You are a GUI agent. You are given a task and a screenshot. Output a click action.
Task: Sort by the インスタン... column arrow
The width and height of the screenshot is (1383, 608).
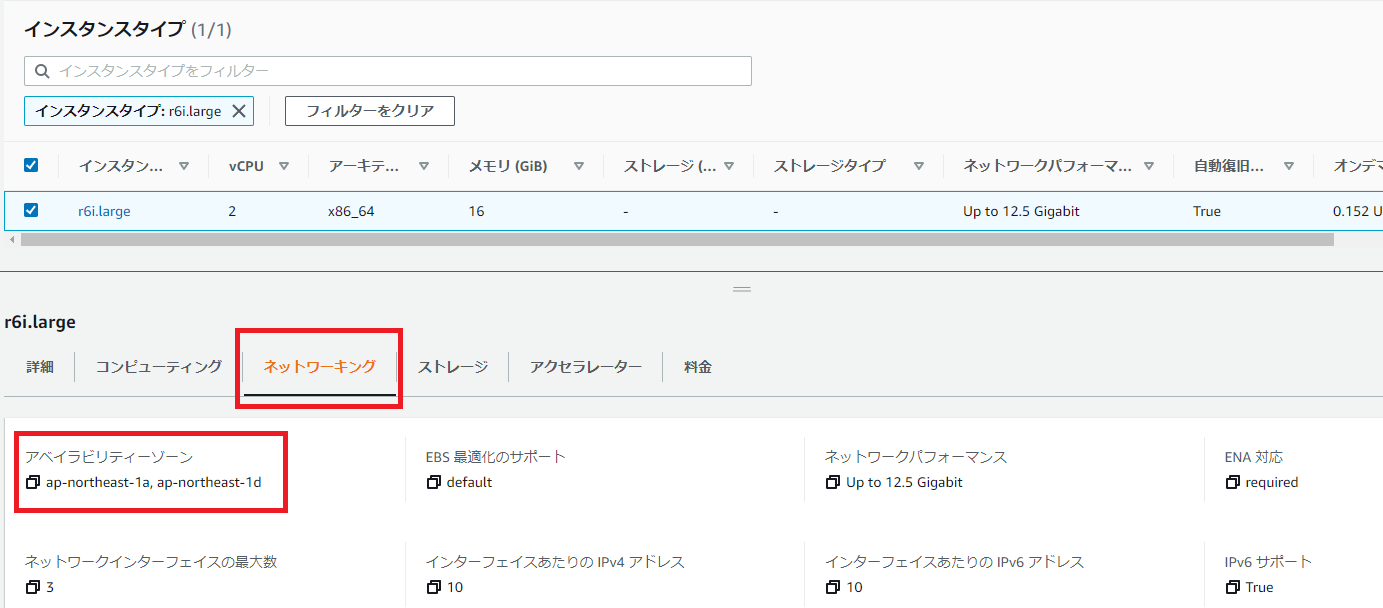point(184,166)
